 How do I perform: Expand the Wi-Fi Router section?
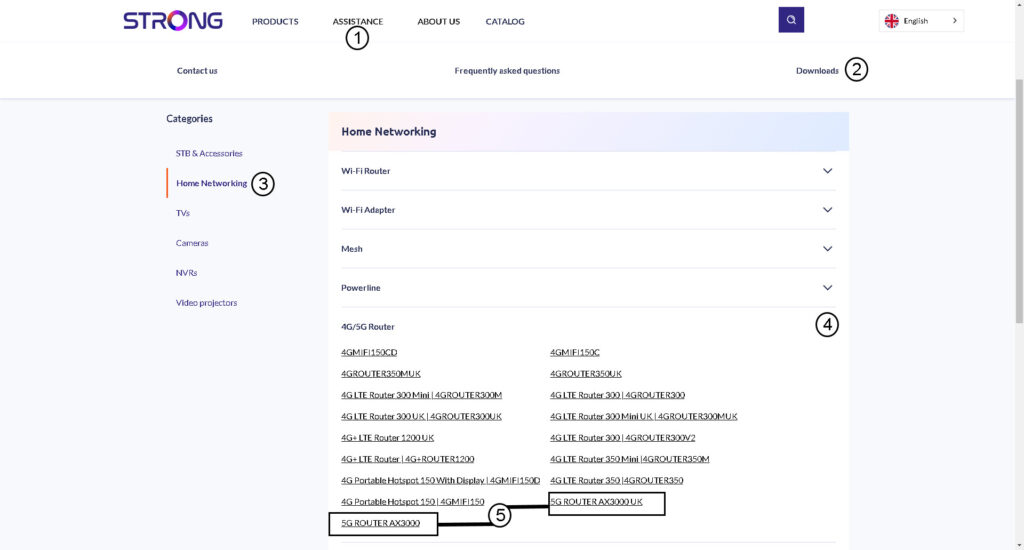tap(588, 171)
